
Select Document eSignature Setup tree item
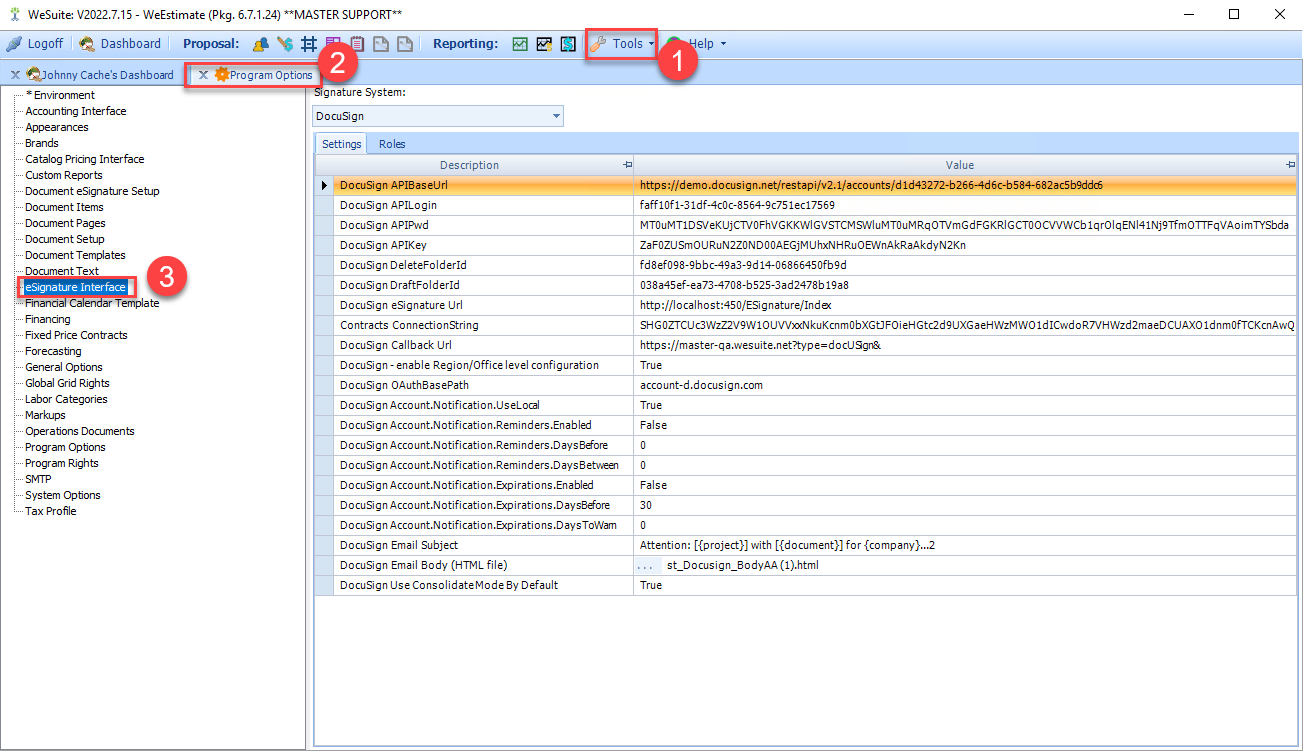point(92,191)
